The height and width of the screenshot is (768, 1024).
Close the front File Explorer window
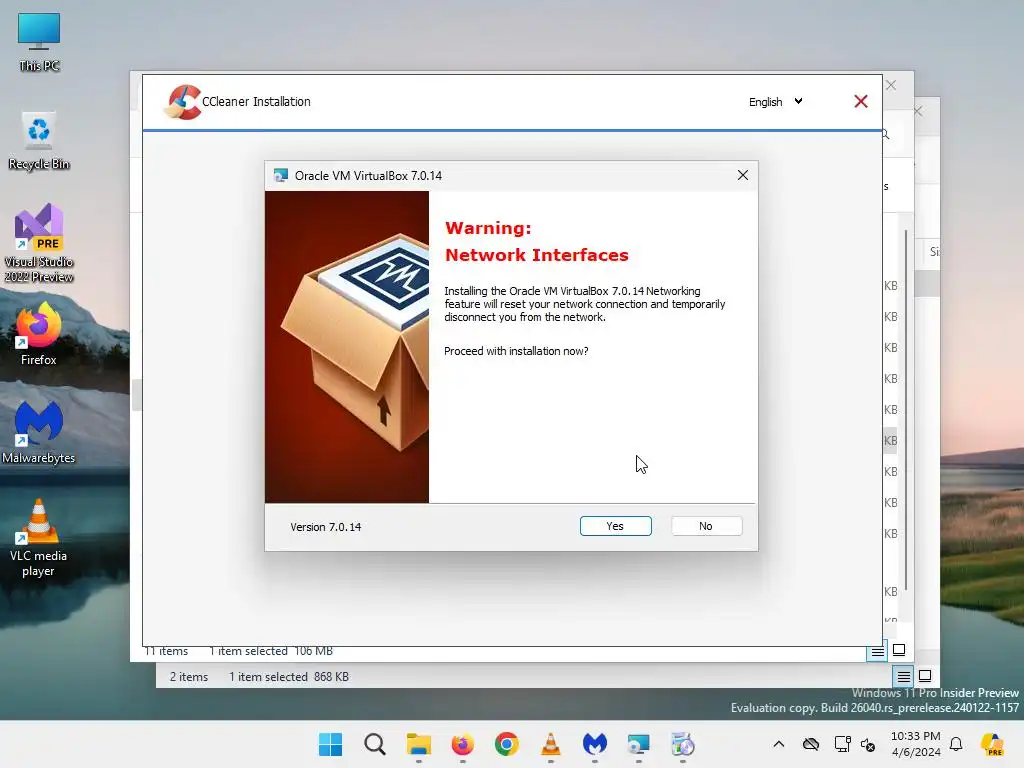coord(891,86)
